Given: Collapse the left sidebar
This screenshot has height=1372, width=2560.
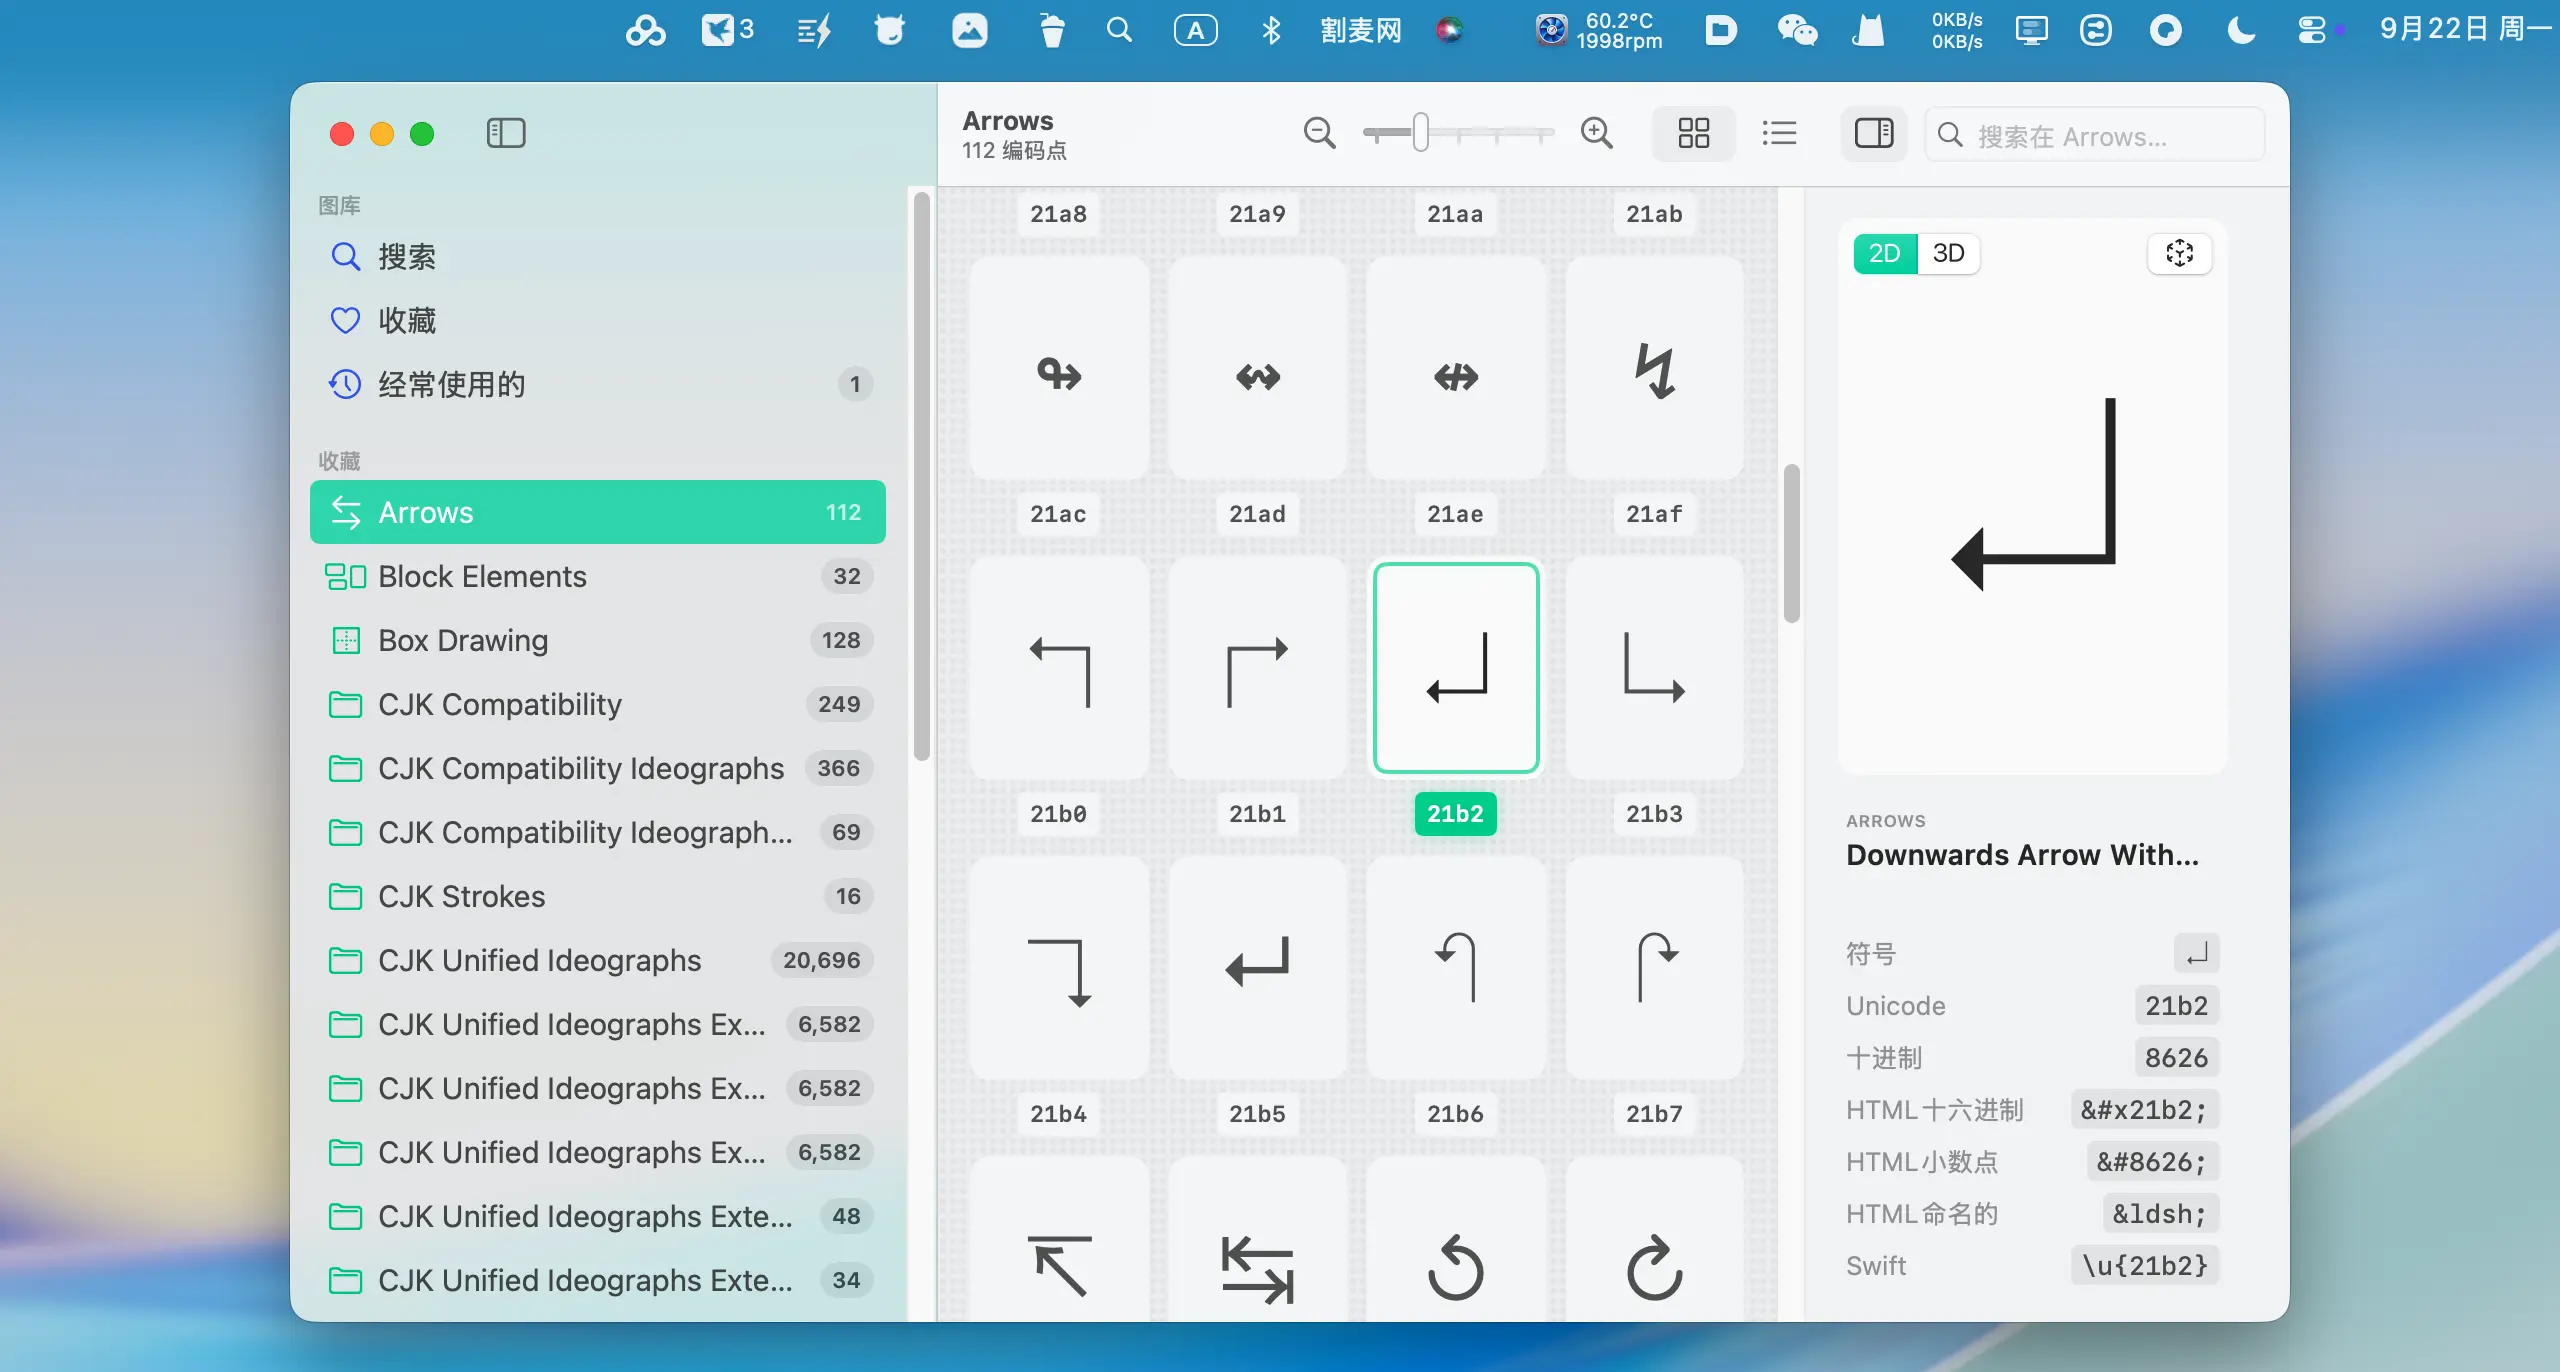Looking at the screenshot, I should coord(506,133).
